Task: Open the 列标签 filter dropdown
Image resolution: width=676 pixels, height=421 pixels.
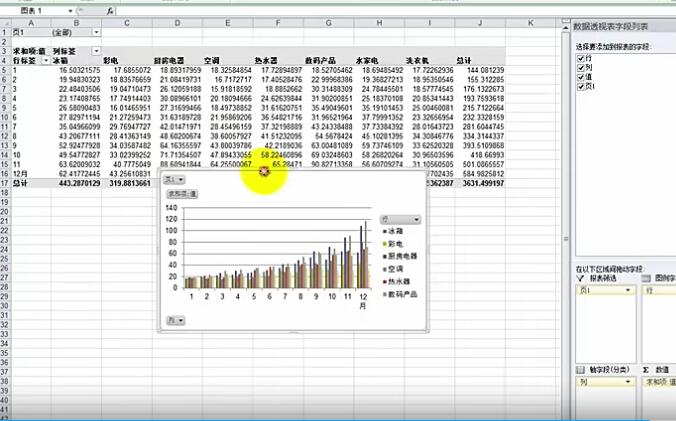Action: 96,49
